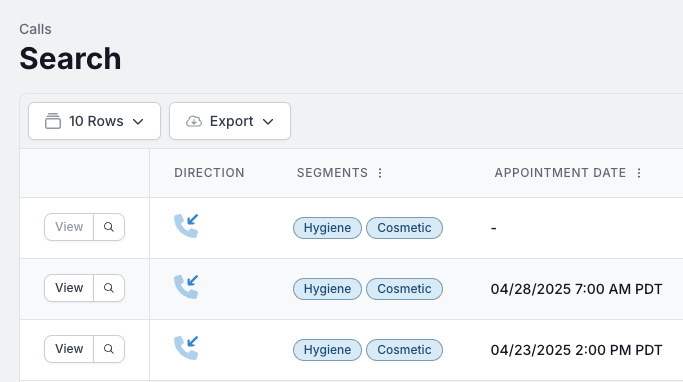The height and width of the screenshot is (382, 683).
Task: Click the greyed View button in first row
Action: coord(69,227)
